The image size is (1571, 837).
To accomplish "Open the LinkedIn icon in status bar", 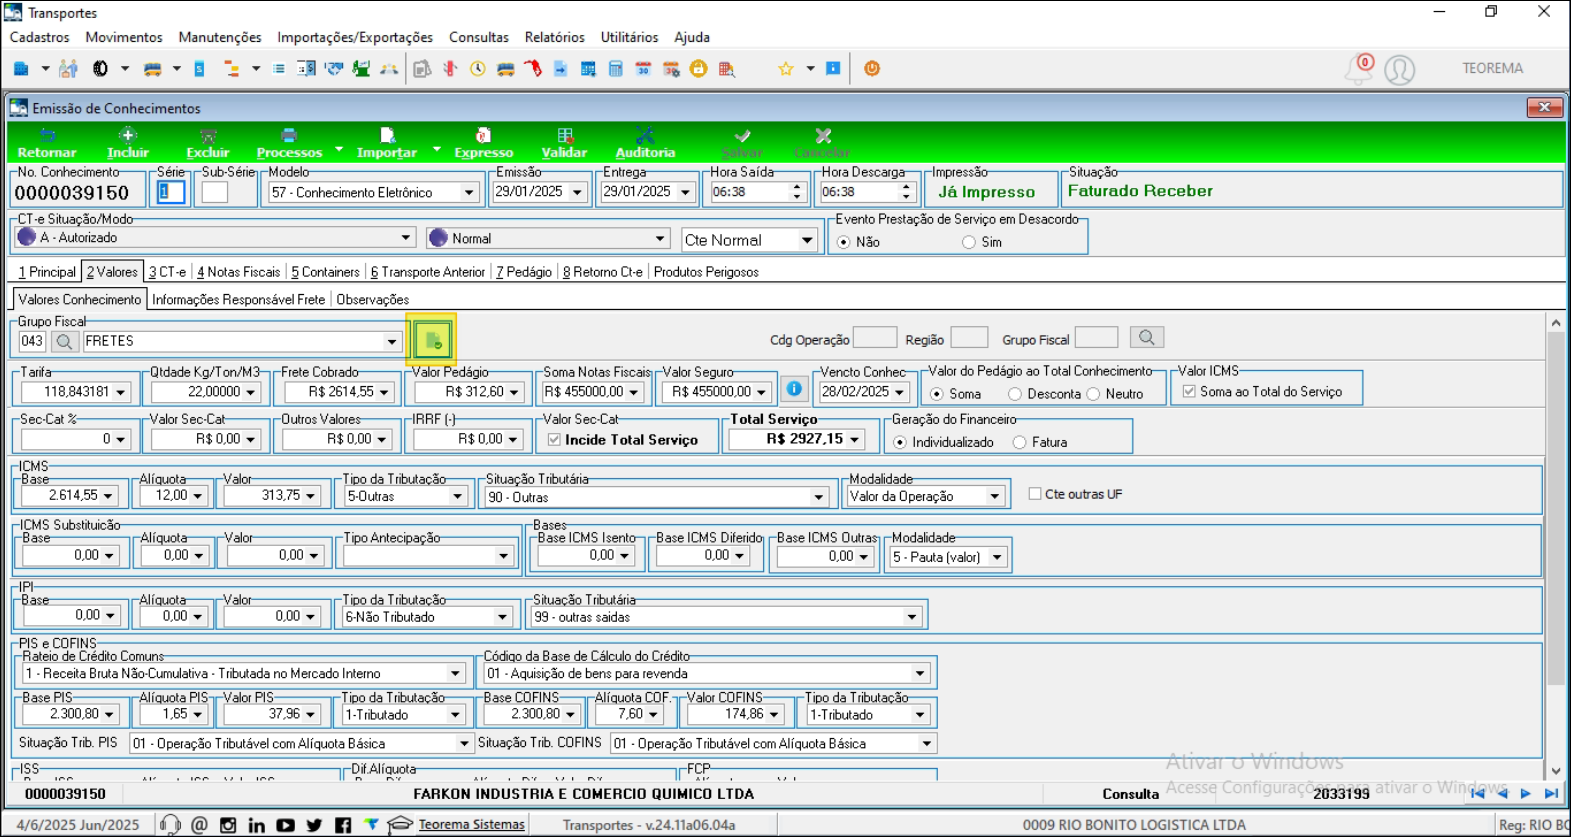I will [x=257, y=825].
